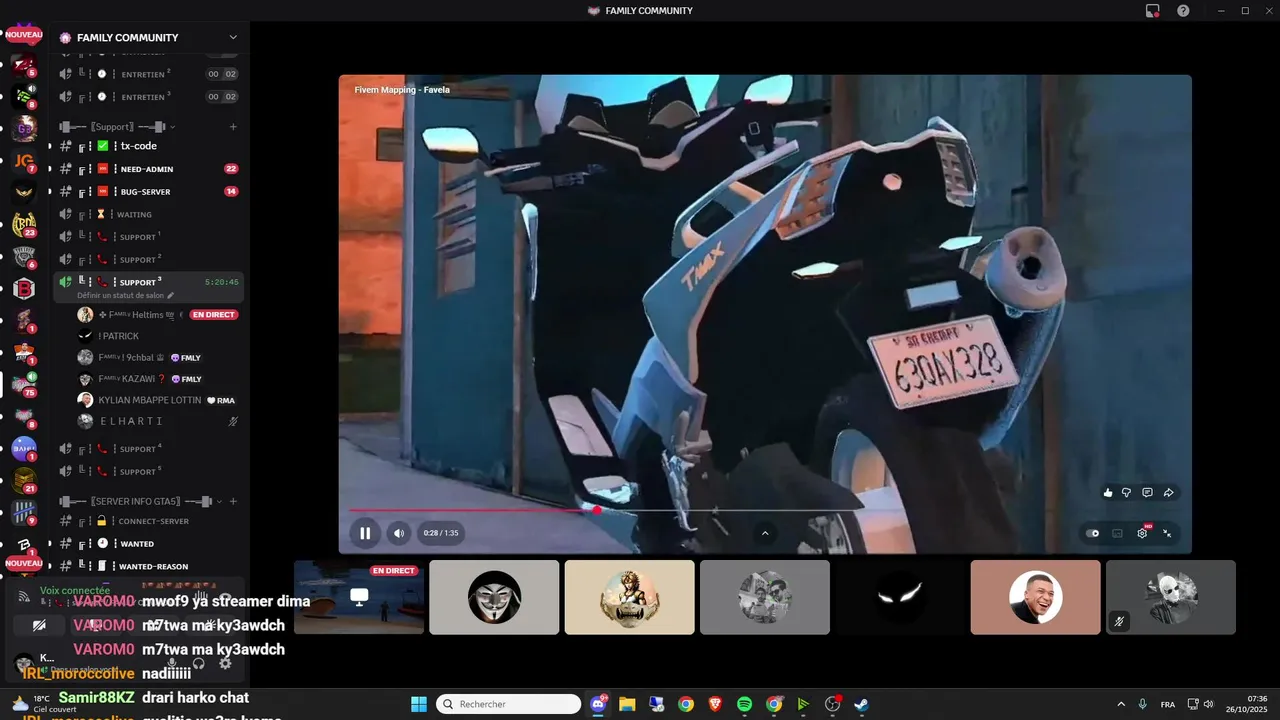Click the EN DIRECT stream thumbnail
The height and width of the screenshot is (720, 1280).
pos(359,597)
